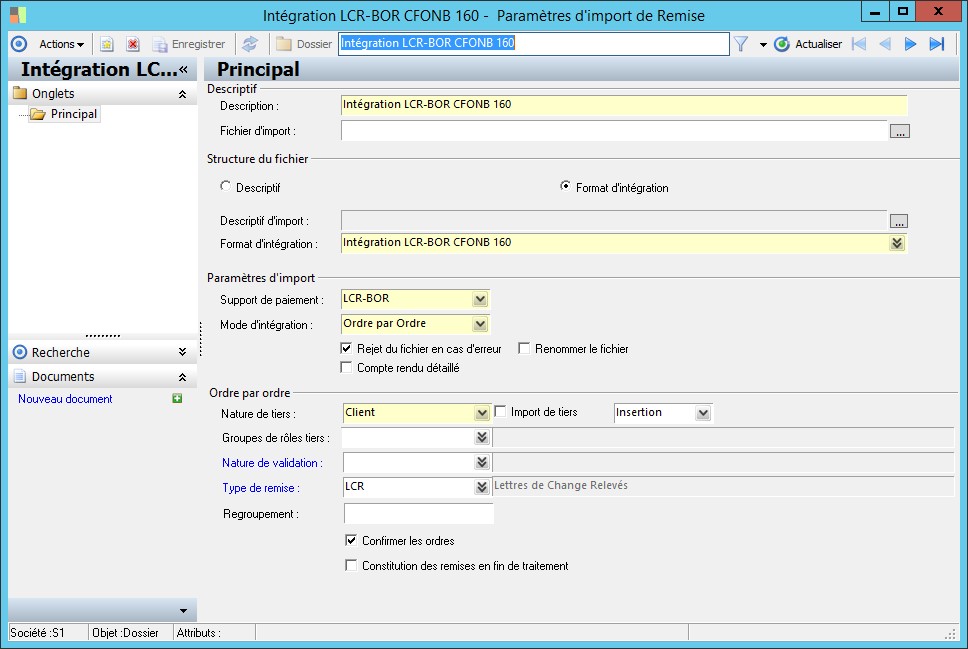Enable Renommer le fichier checkbox
Screen dimensions: 968x649
coord(523,349)
